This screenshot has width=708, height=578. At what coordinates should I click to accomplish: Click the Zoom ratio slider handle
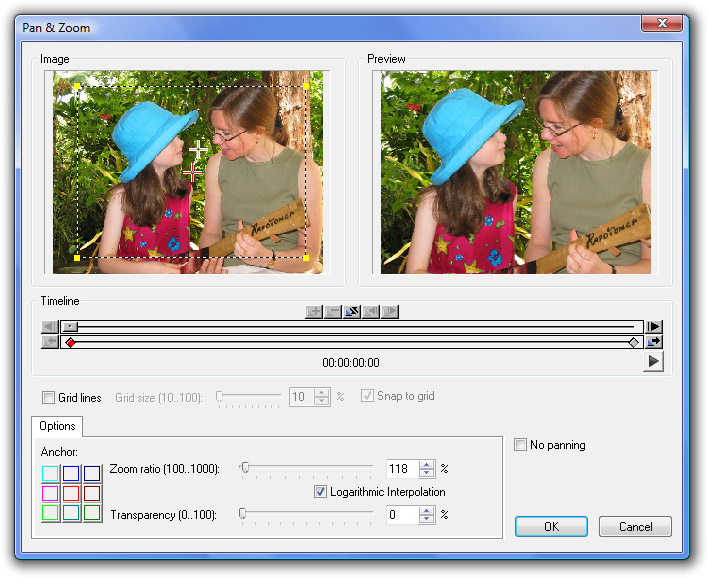click(x=243, y=467)
